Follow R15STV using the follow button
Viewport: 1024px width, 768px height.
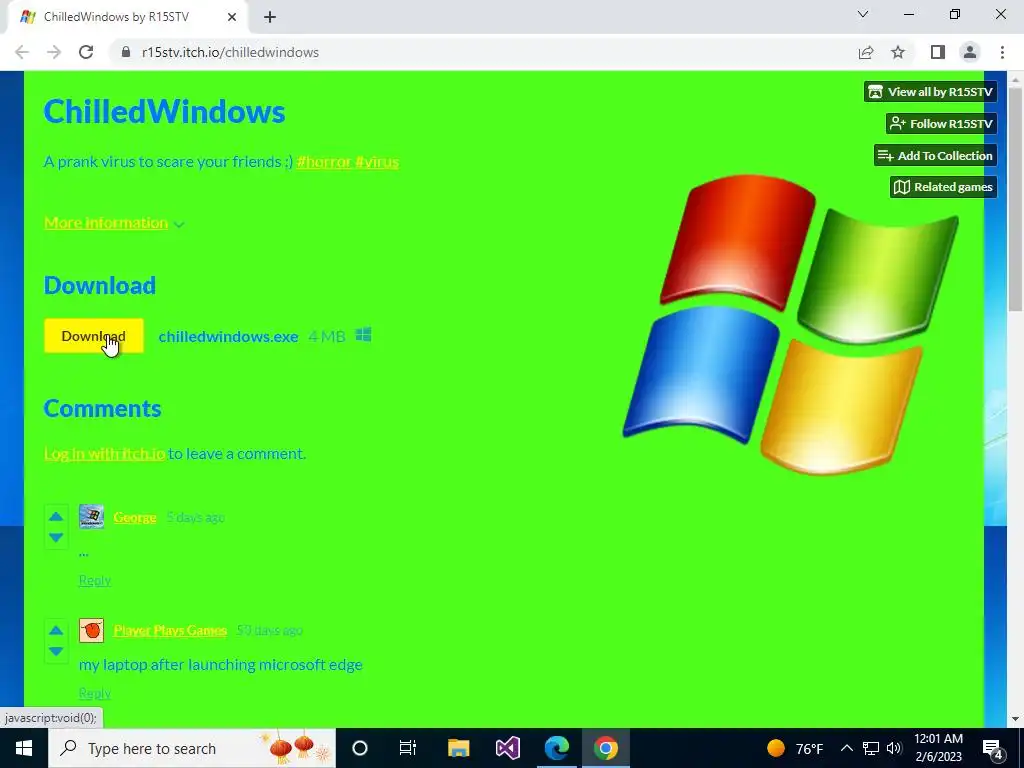[941, 123]
